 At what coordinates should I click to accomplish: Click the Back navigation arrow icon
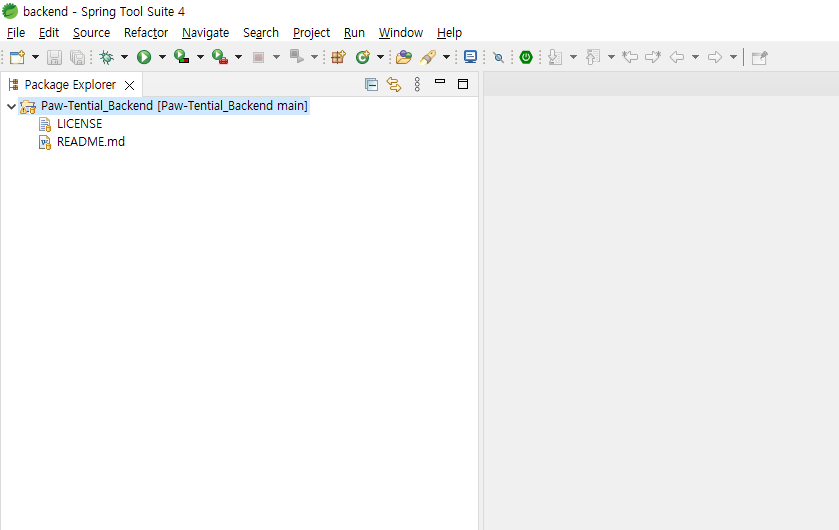click(677, 57)
